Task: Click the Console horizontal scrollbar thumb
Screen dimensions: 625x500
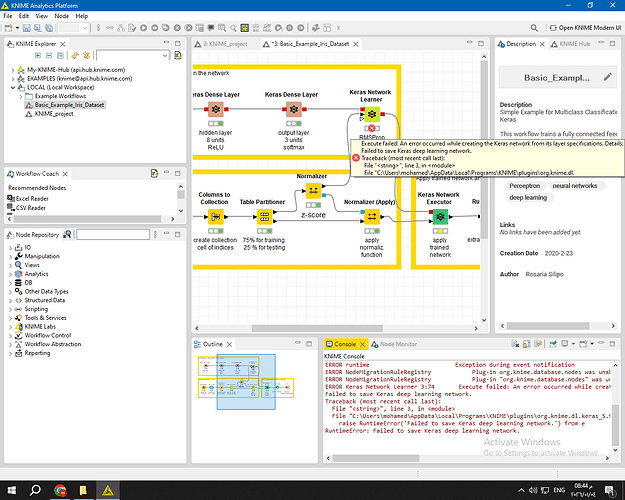Action: [x=375, y=458]
